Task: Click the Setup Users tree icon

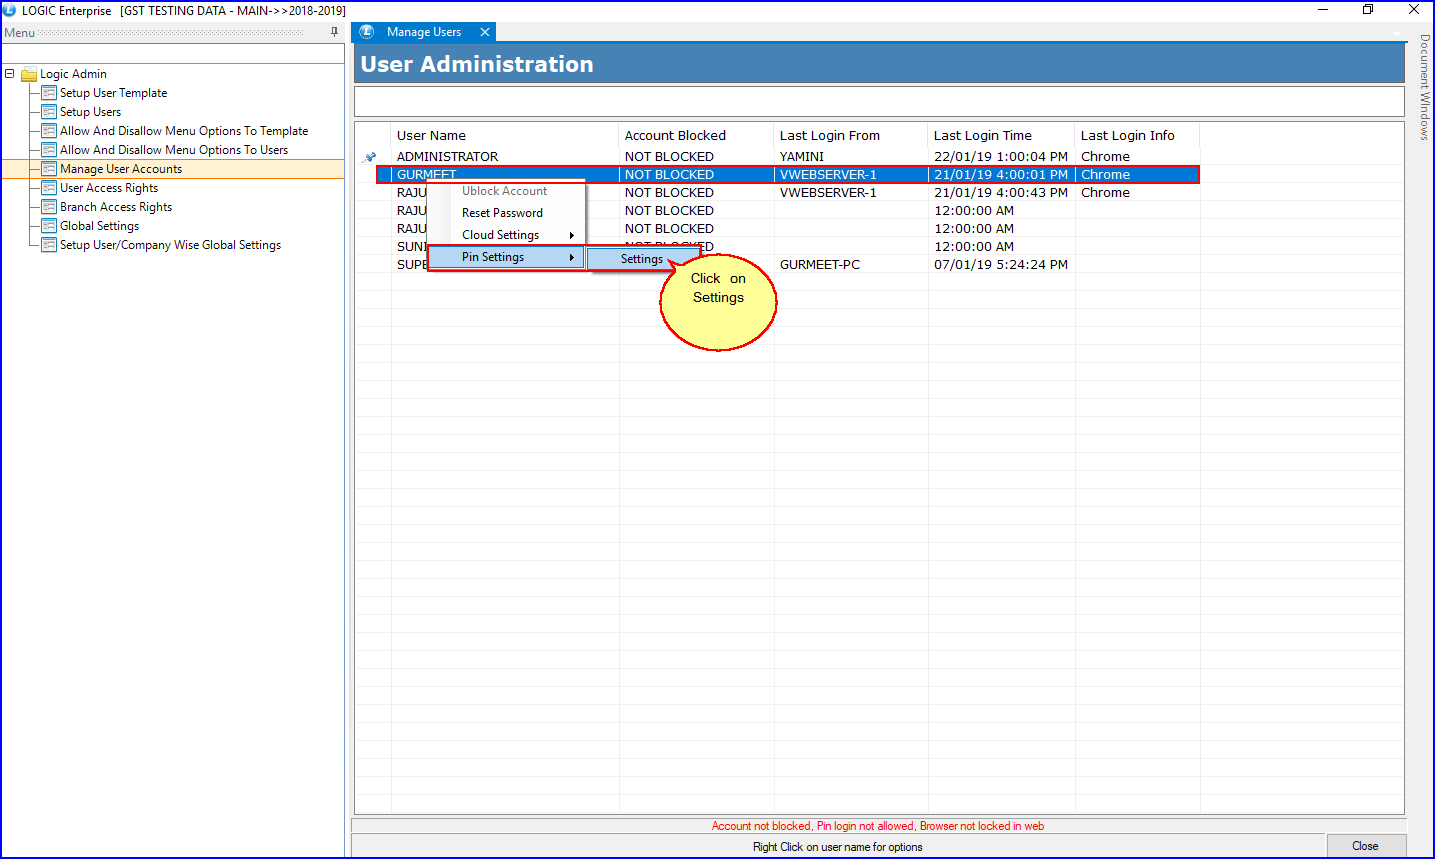Action: (49, 112)
